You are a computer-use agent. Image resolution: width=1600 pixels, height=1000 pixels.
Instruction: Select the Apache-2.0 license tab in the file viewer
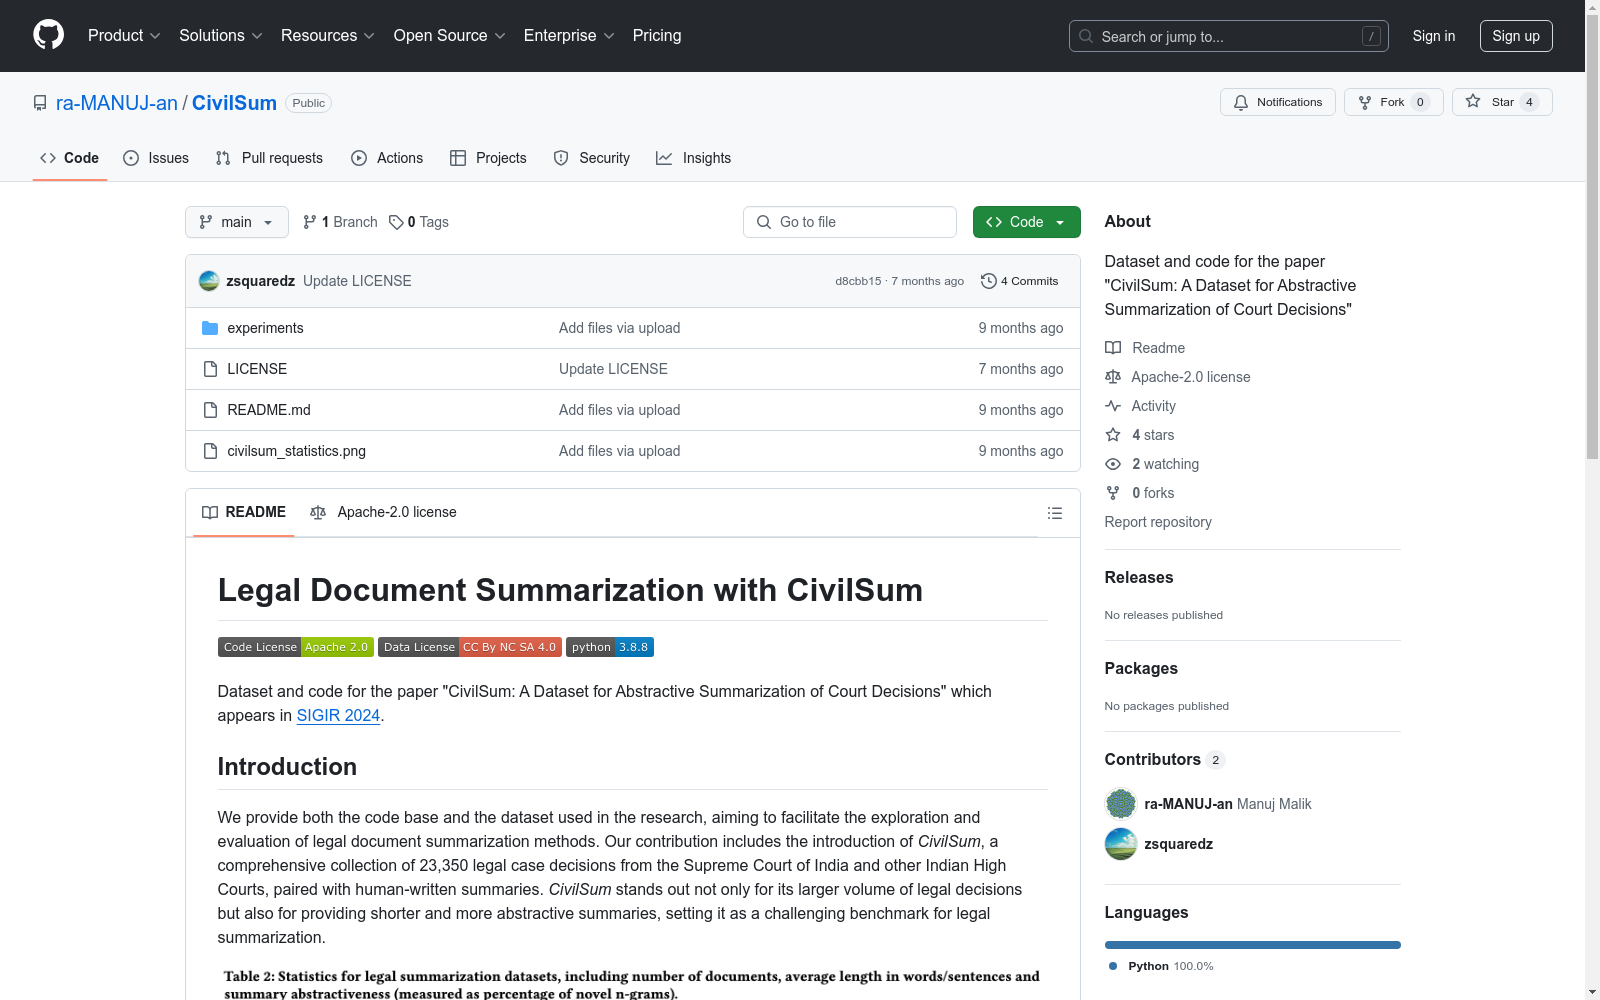point(384,512)
